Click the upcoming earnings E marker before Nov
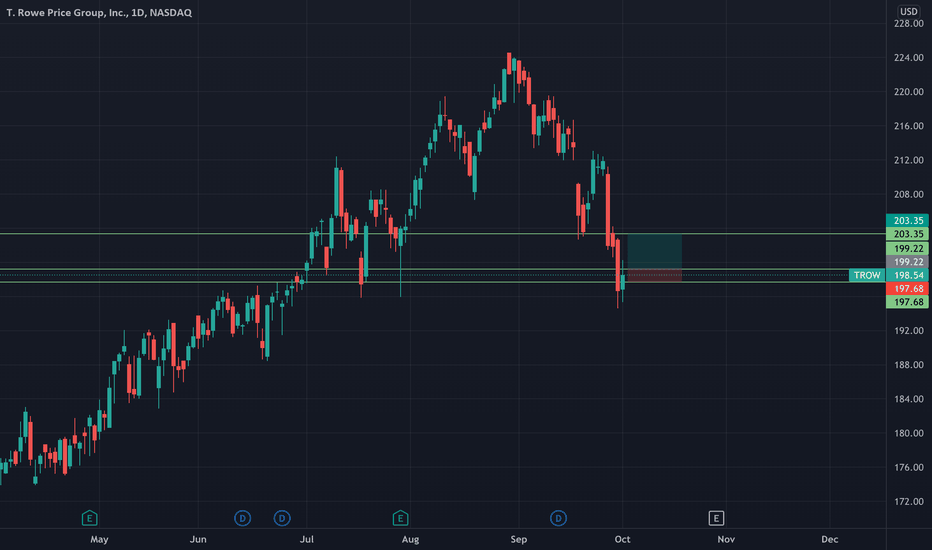The height and width of the screenshot is (550, 932). (716, 518)
